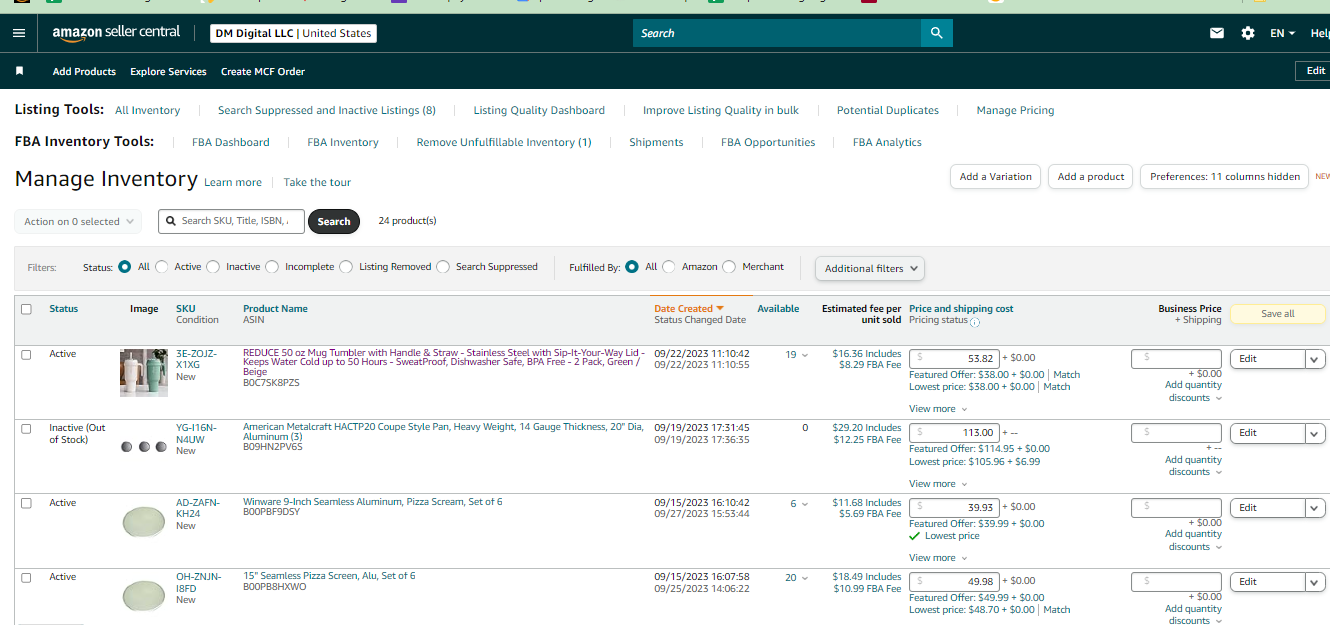Click the top Search input field

click(777, 33)
